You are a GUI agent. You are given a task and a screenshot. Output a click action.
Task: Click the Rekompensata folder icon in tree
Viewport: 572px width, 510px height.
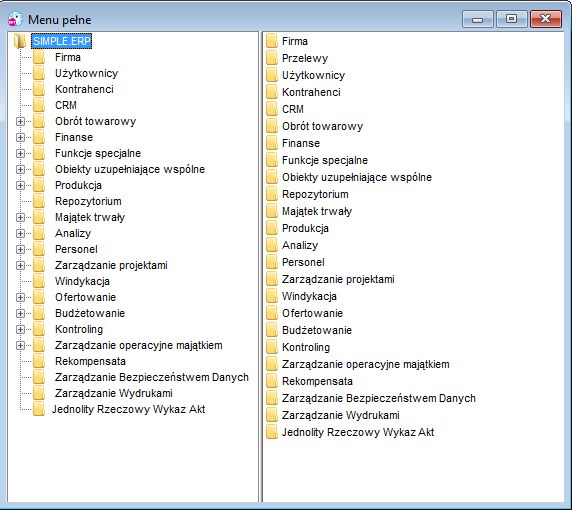(x=39, y=362)
